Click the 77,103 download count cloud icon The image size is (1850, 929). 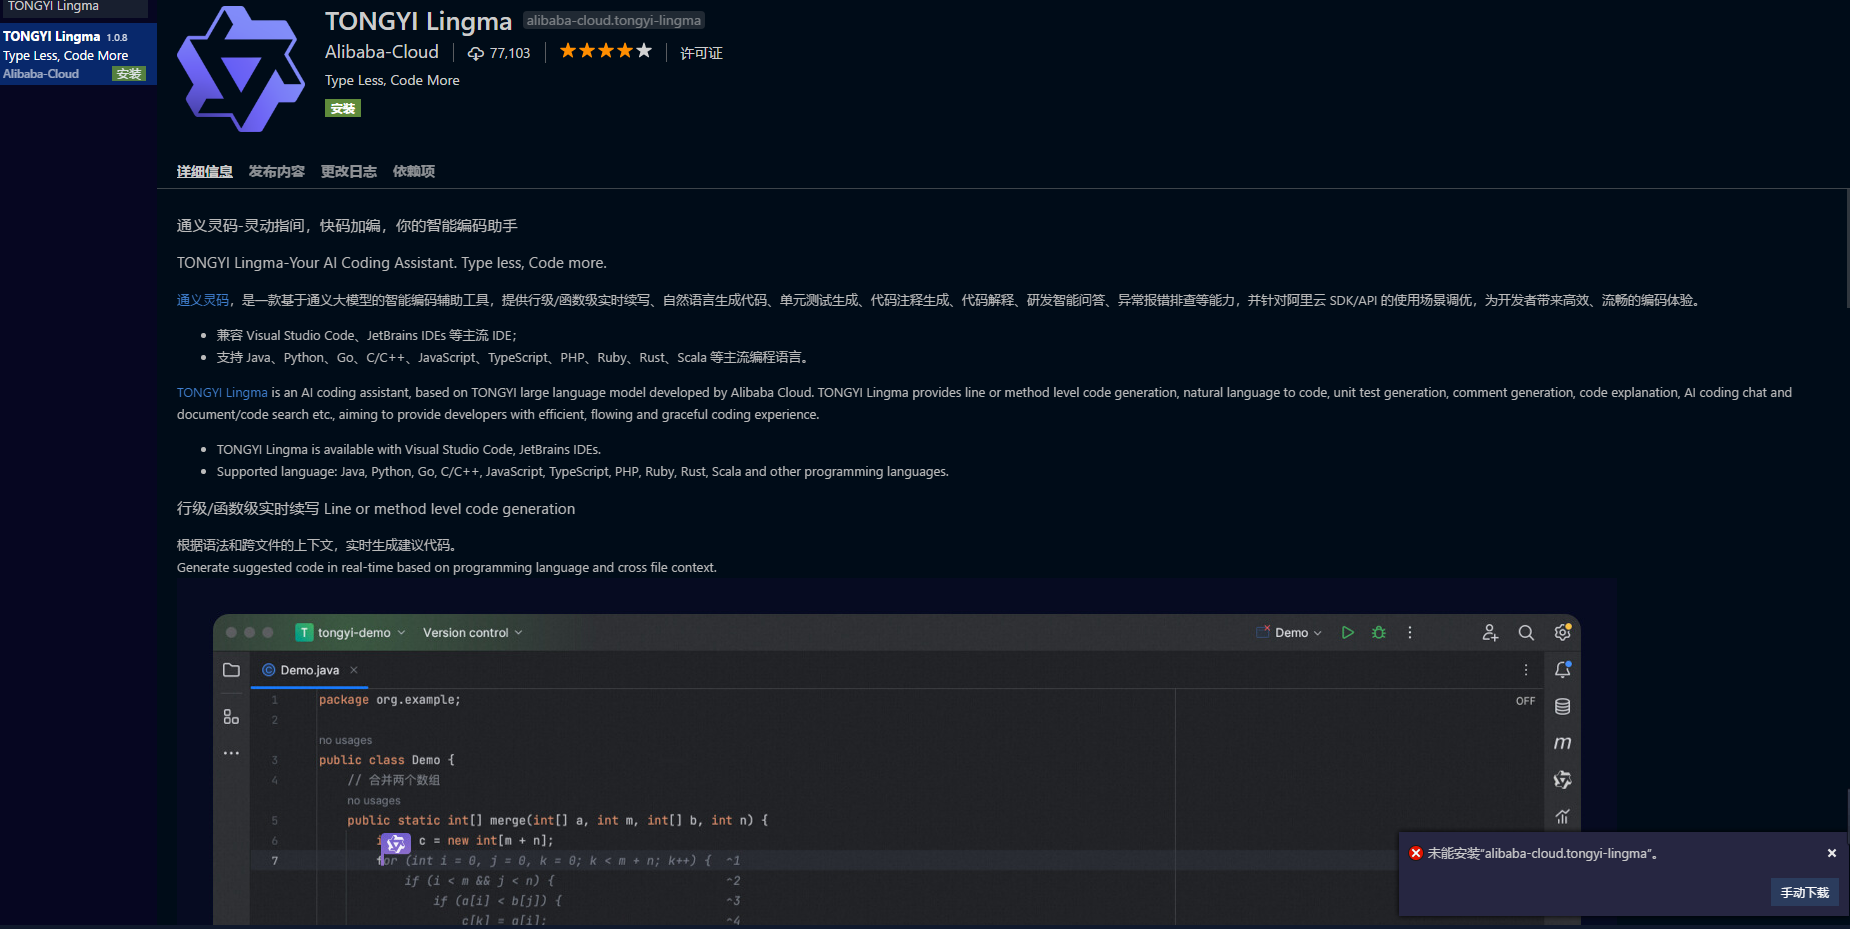[x=476, y=53]
